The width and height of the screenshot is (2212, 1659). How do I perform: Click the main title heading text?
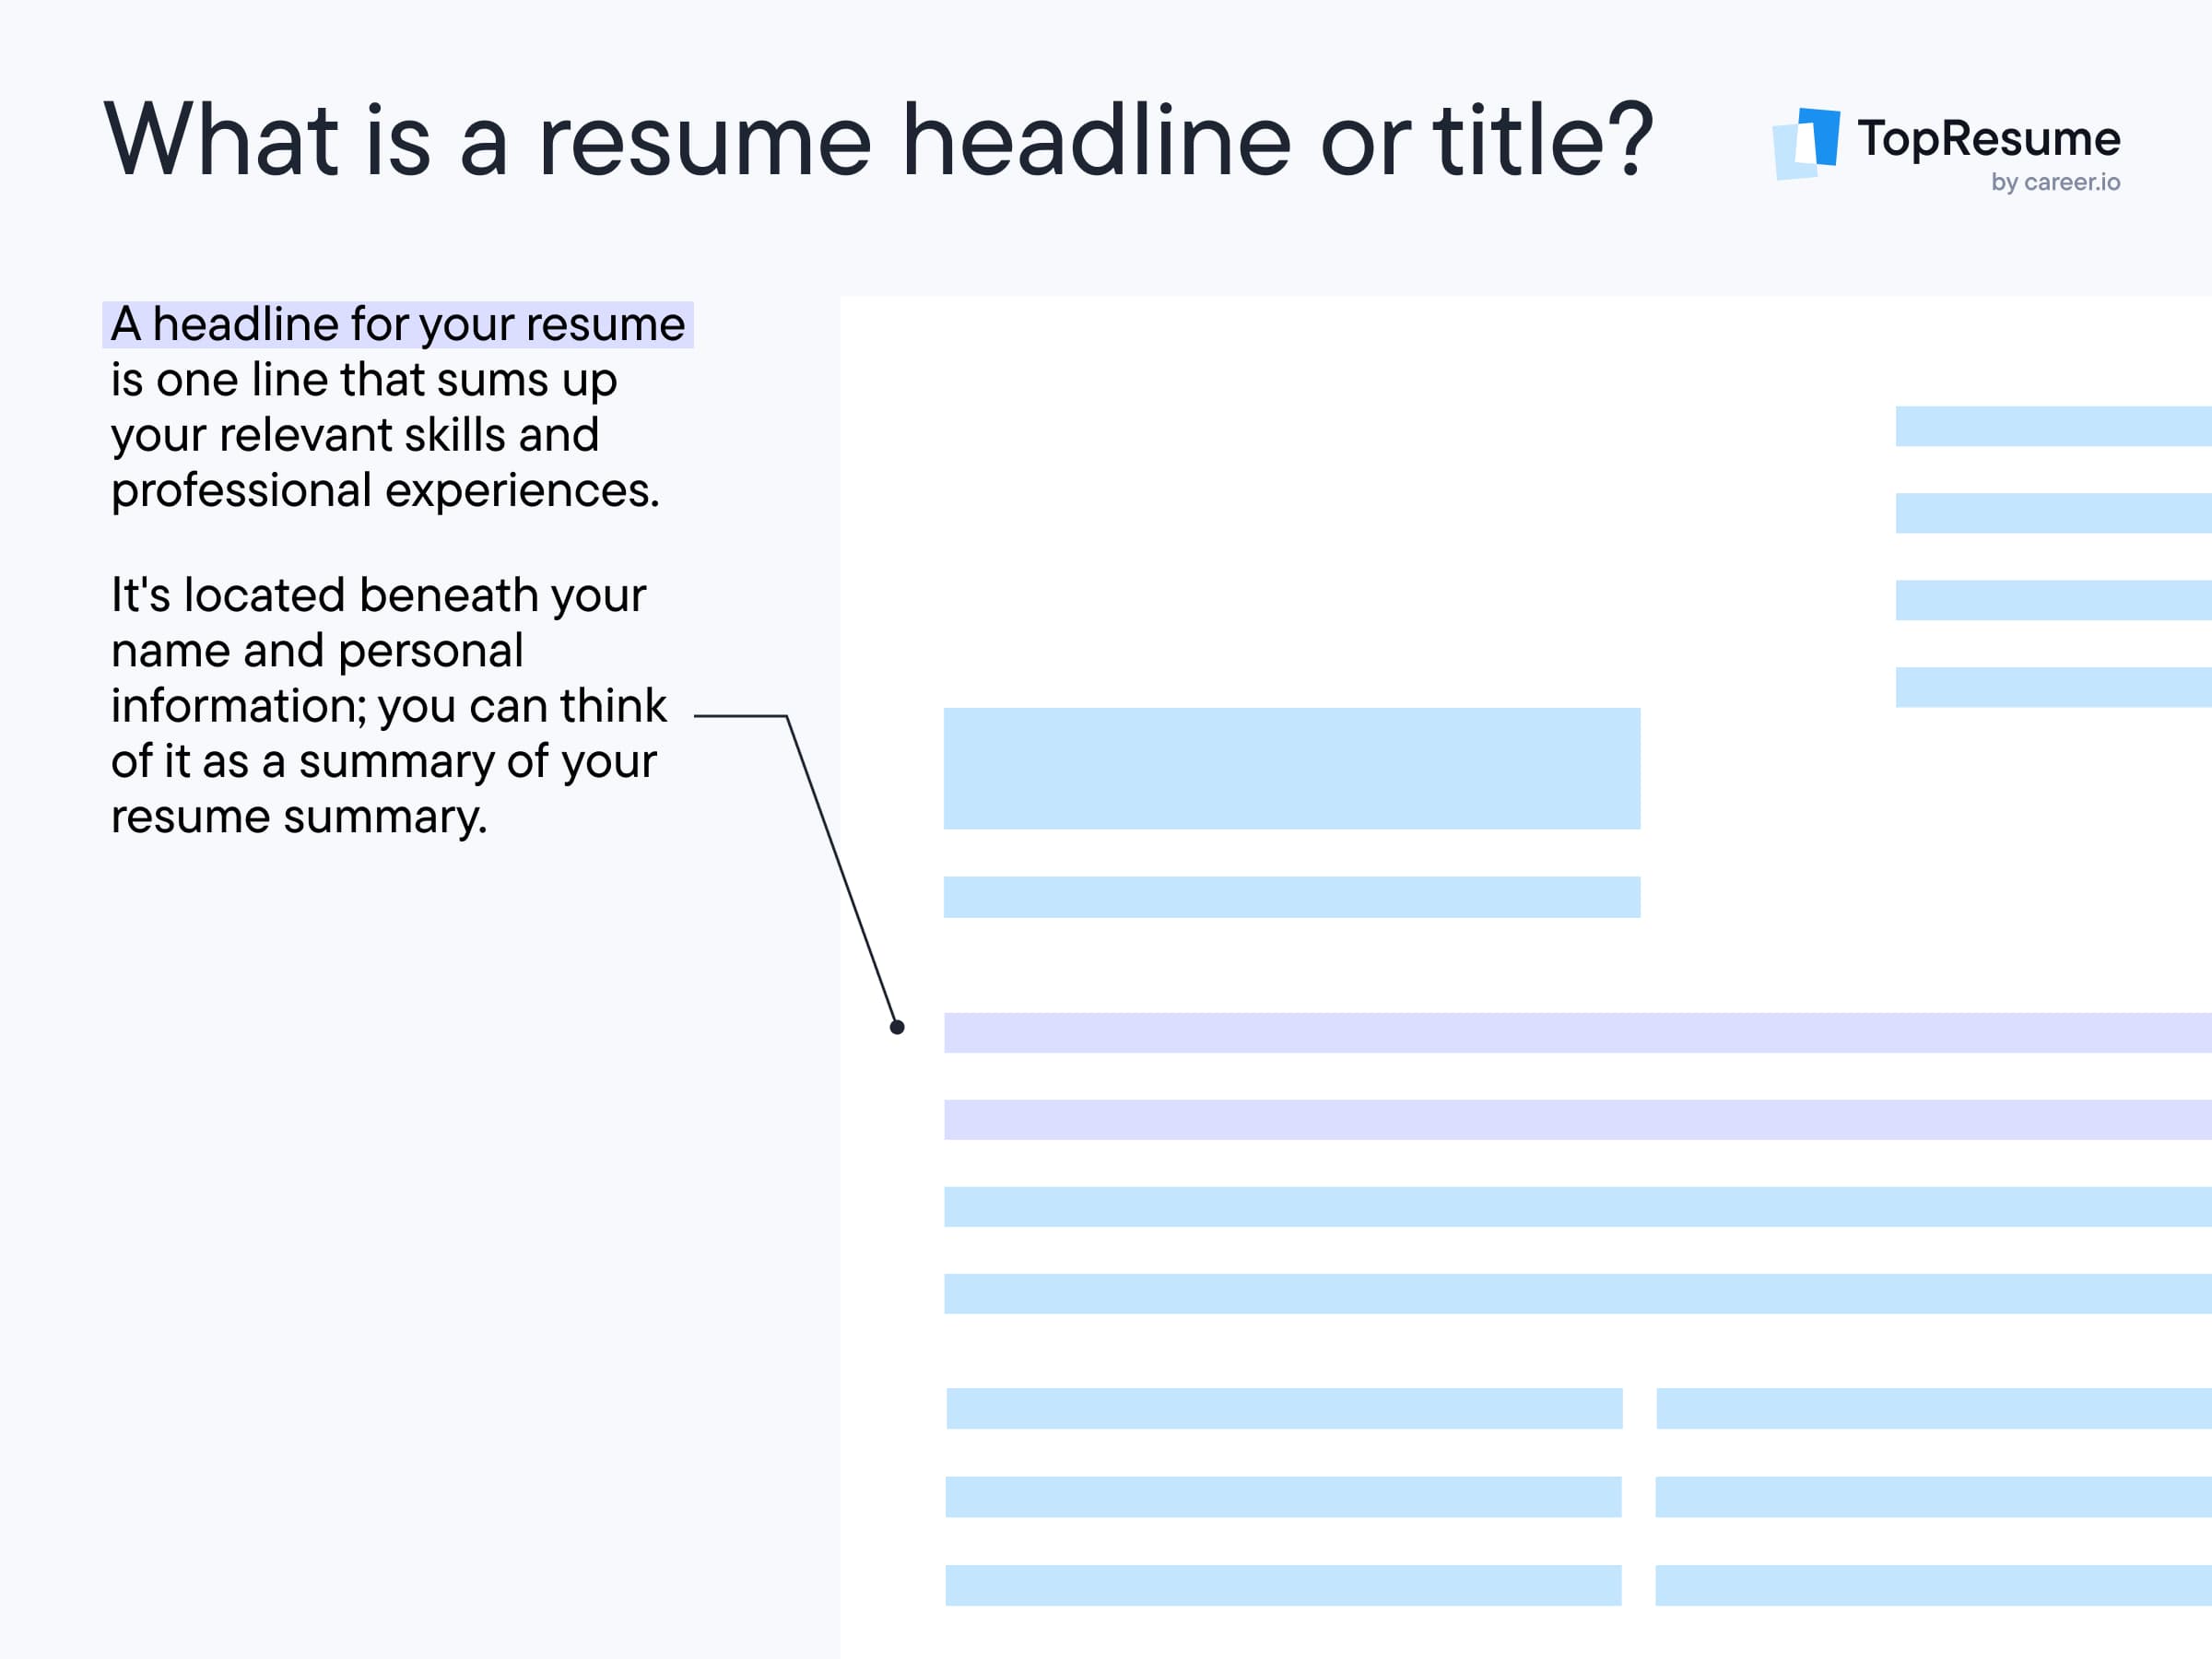click(878, 140)
